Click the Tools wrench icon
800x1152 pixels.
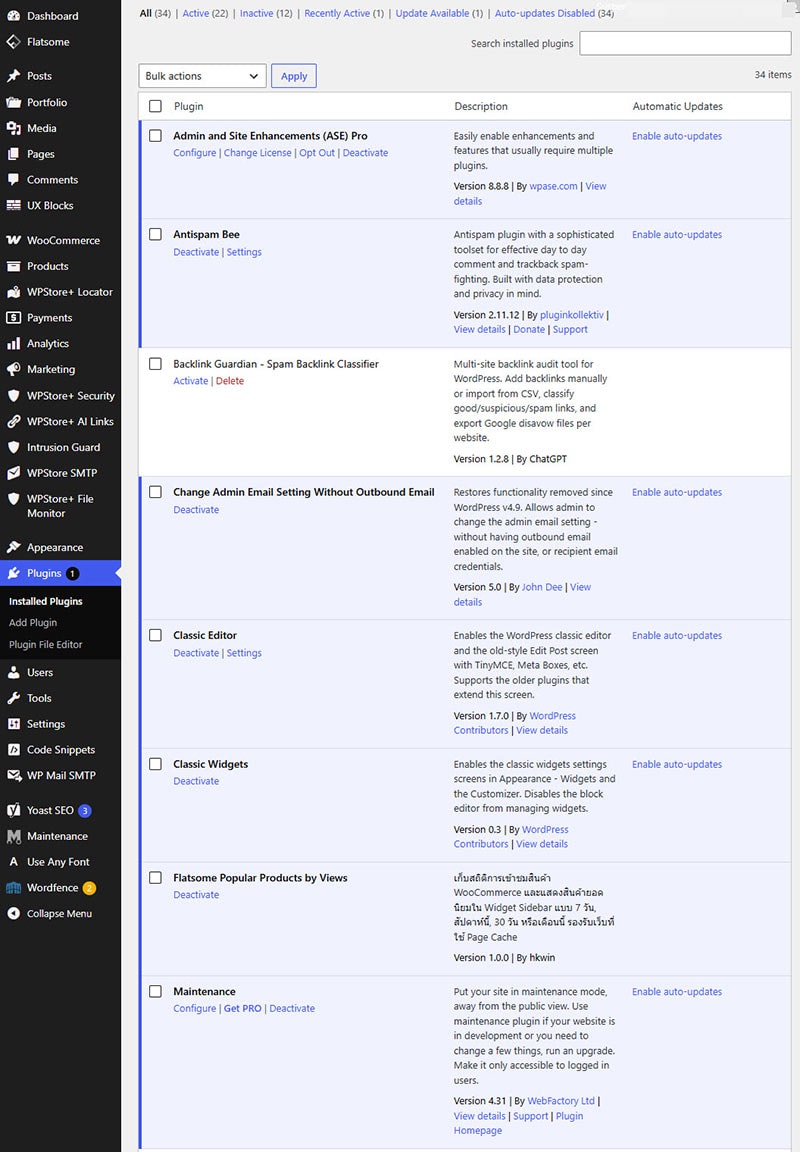[x=13, y=698]
